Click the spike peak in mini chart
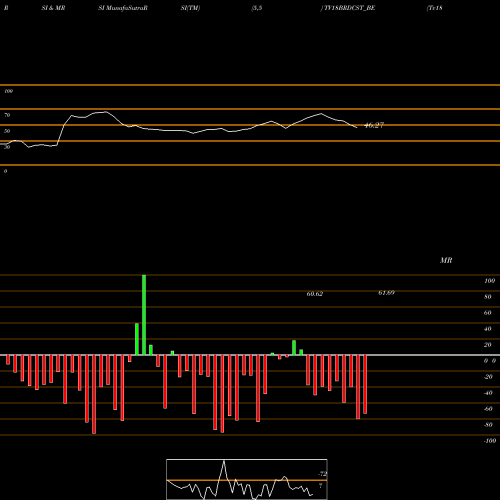This screenshot has width=500, height=500. pyautogui.click(x=224, y=461)
